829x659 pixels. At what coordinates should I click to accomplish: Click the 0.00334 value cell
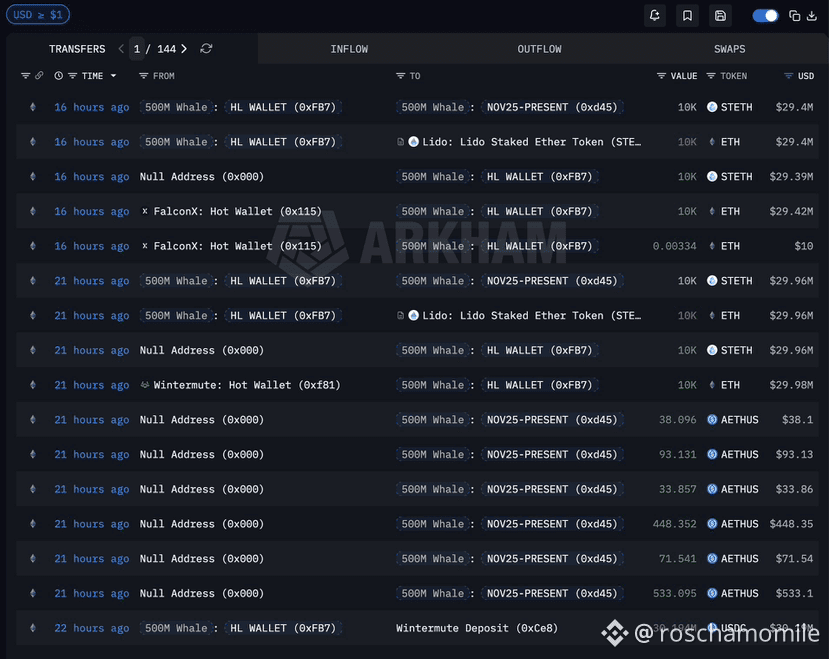click(674, 246)
